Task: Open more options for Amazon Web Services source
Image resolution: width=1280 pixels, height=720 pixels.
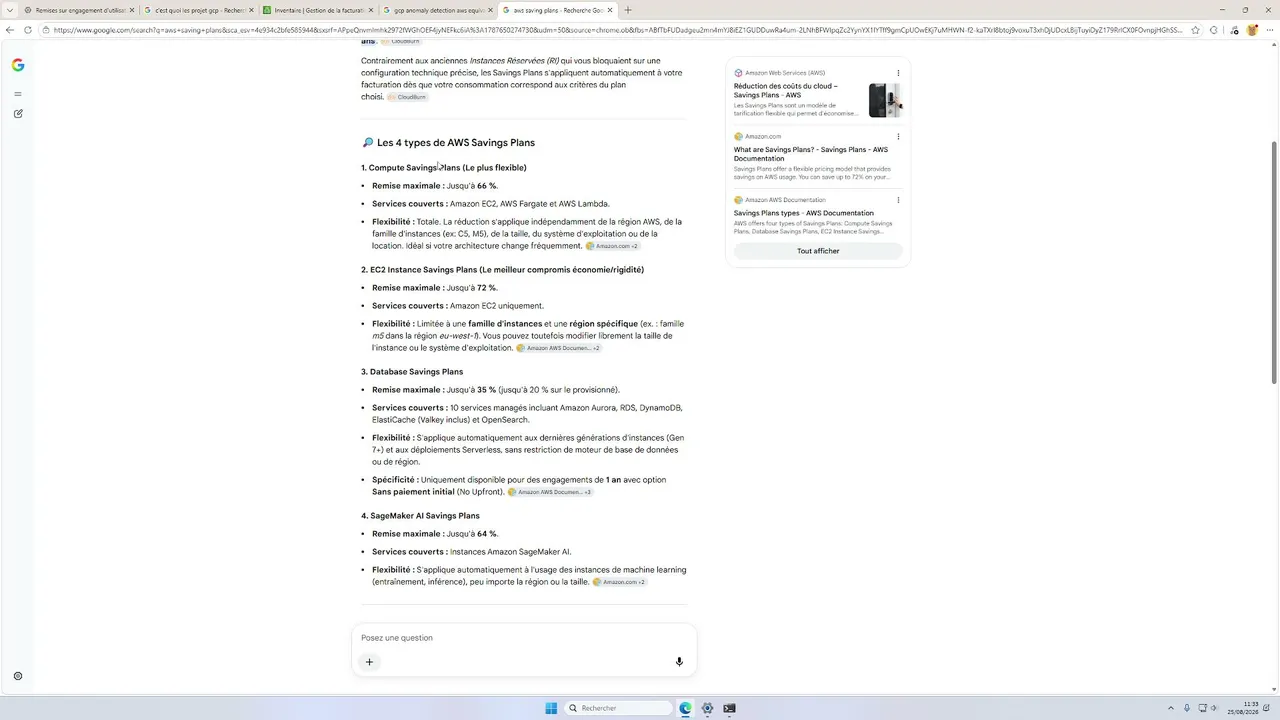Action: [898, 73]
